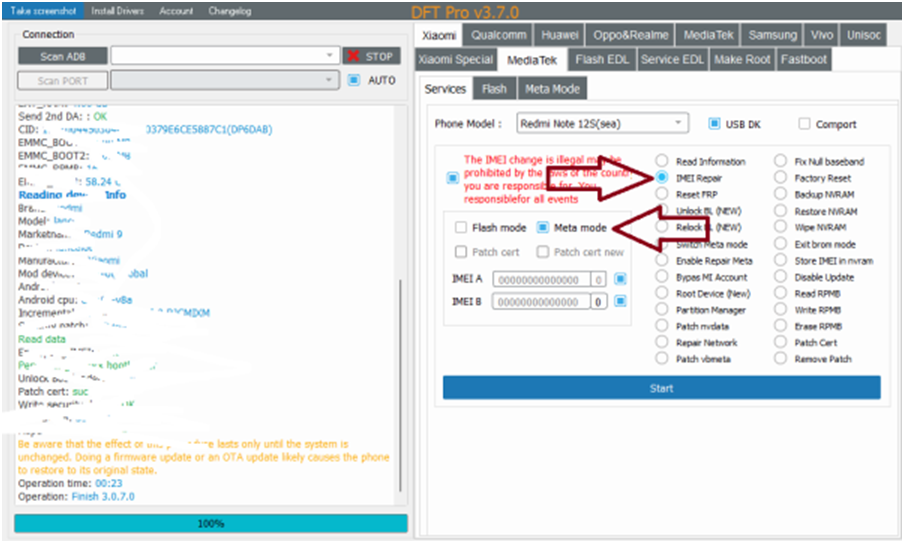Open the Xiaomi Special tab
The image size is (904, 543).
(x=455, y=59)
